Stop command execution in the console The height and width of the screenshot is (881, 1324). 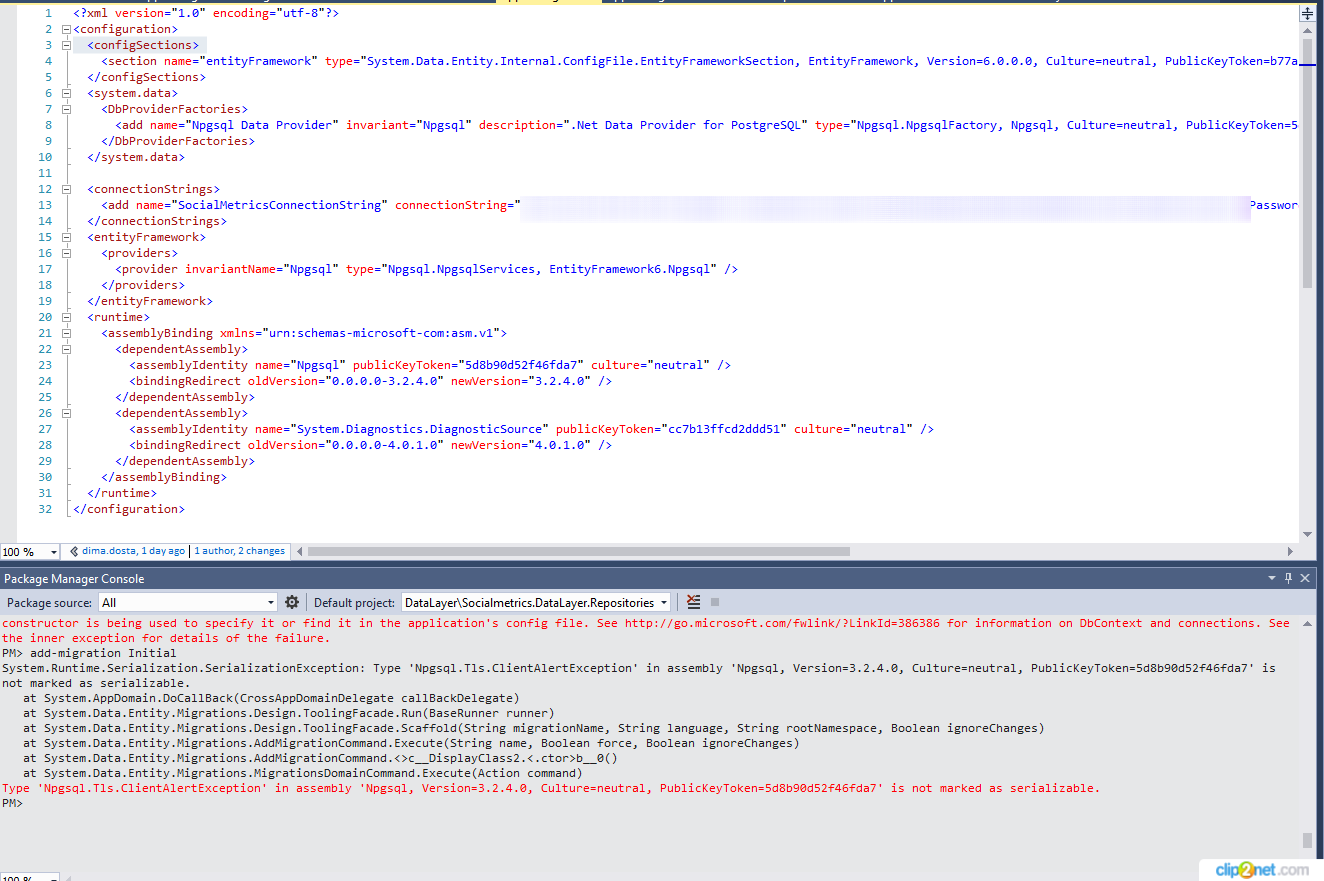click(714, 602)
